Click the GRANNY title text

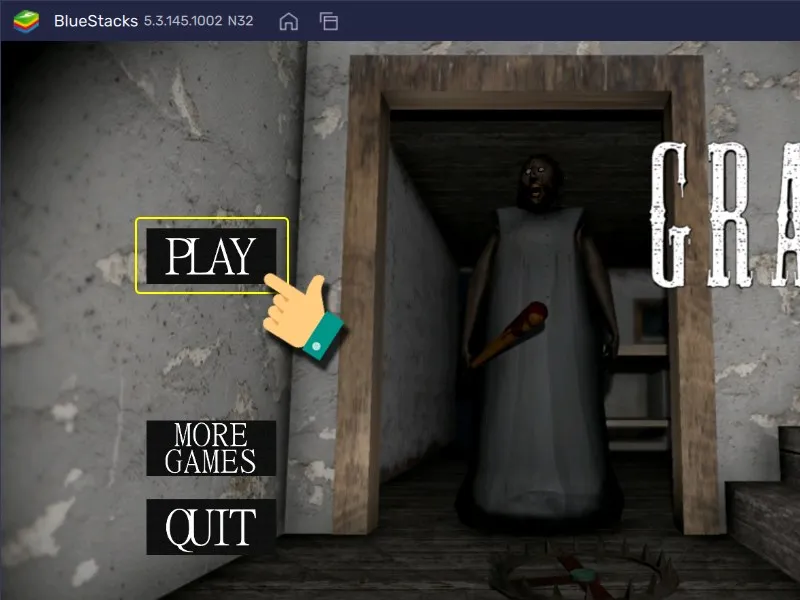pos(726,215)
